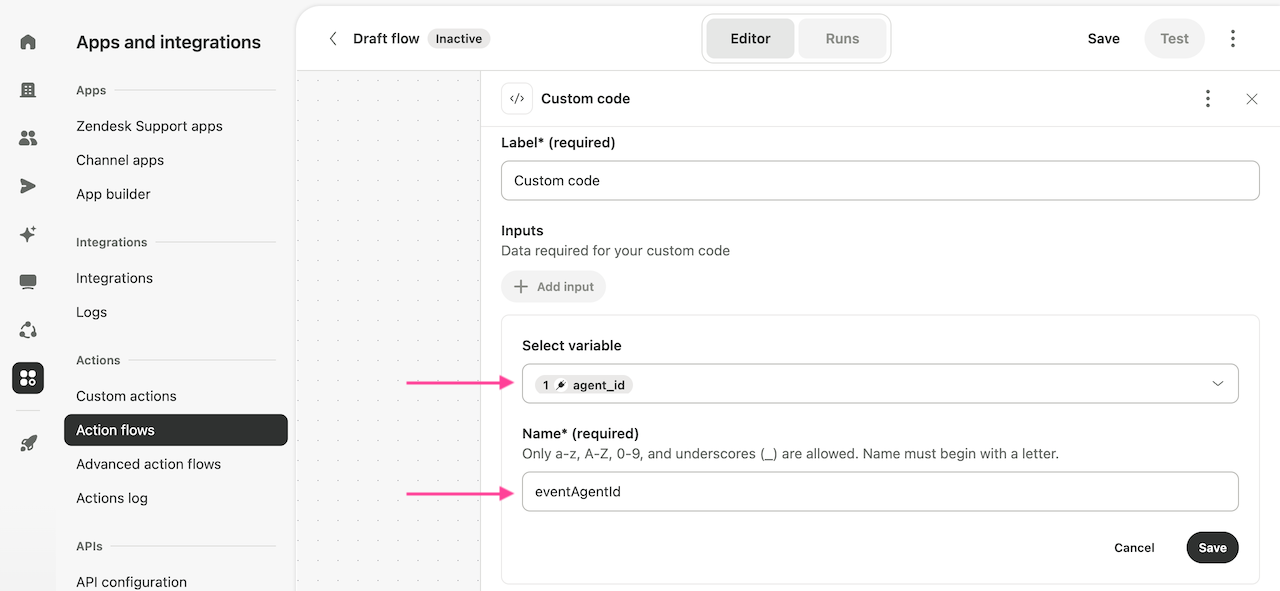Open the Workspaces monitor icon
Image resolution: width=1280 pixels, height=591 pixels.
point(28,282)
